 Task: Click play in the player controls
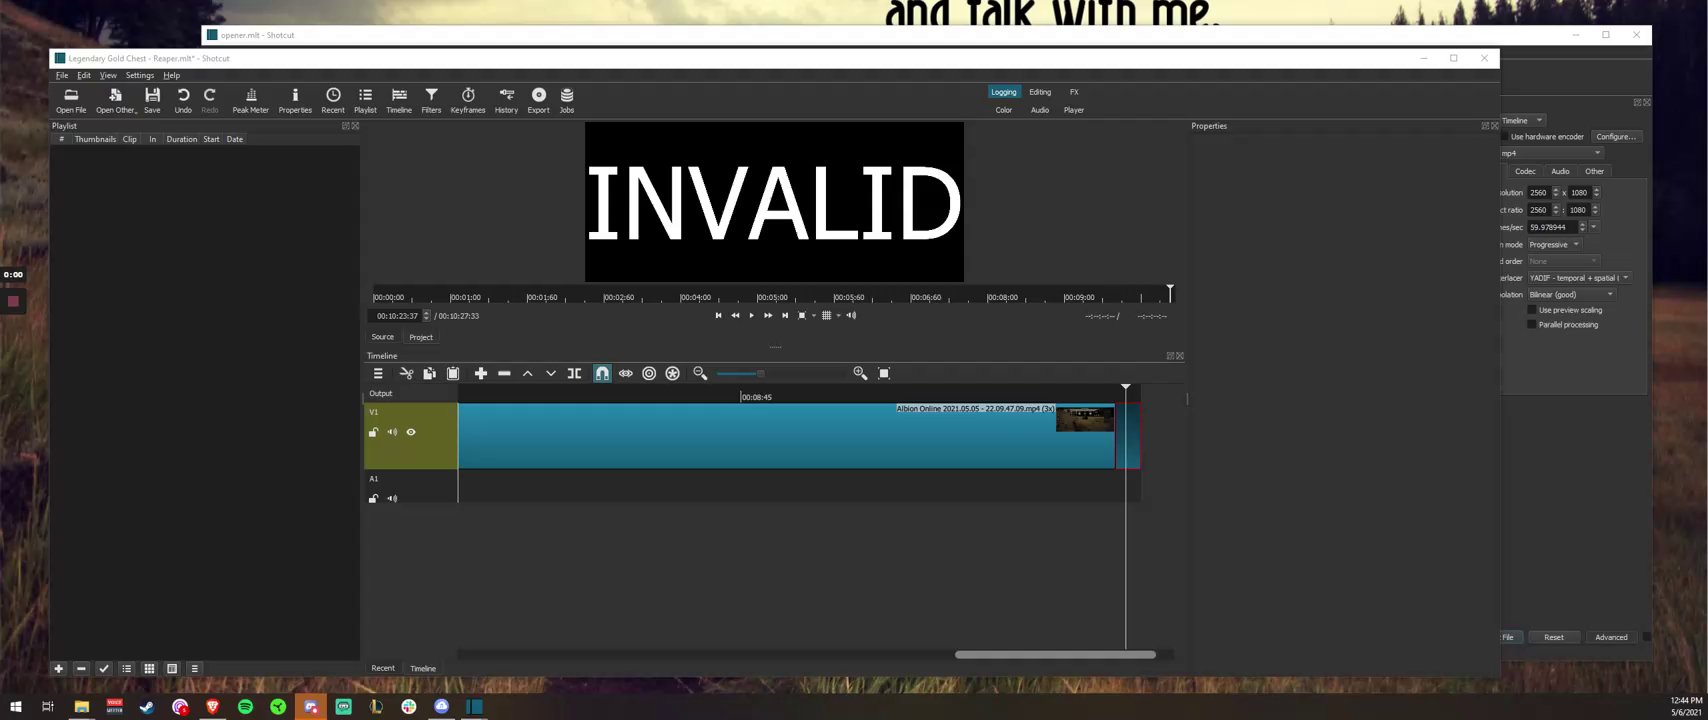pos(752,316)
